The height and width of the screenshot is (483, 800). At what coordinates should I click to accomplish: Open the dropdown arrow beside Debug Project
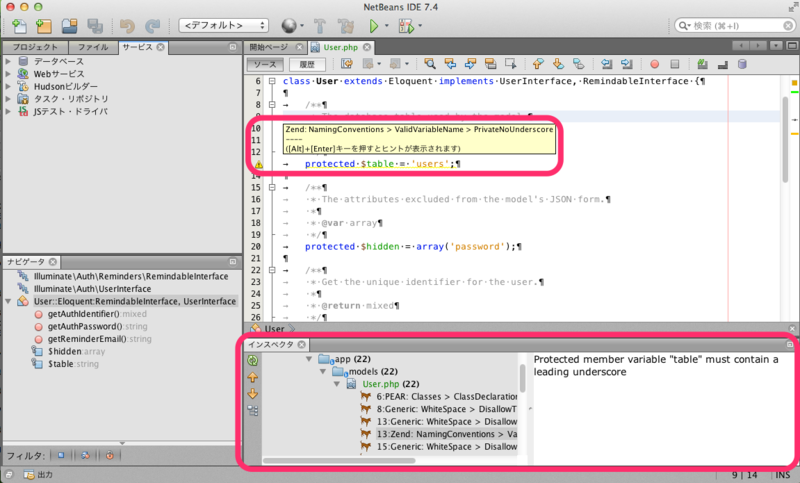420,26
